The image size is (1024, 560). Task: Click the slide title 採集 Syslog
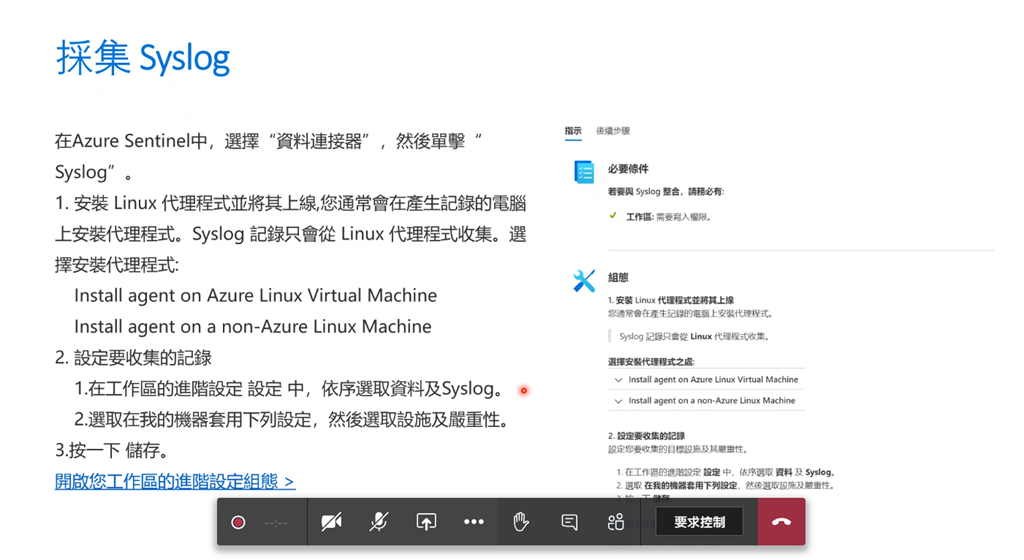pos(143,58)
